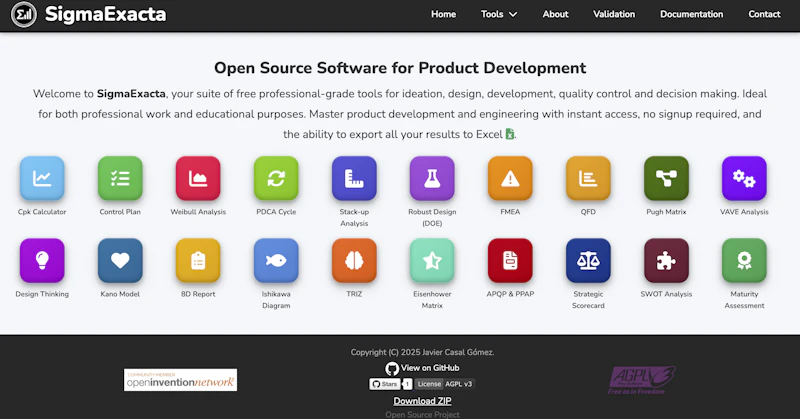Expand the Tools dropdown menu
Viewport: 800px width, 419px height.
point(498,14)
